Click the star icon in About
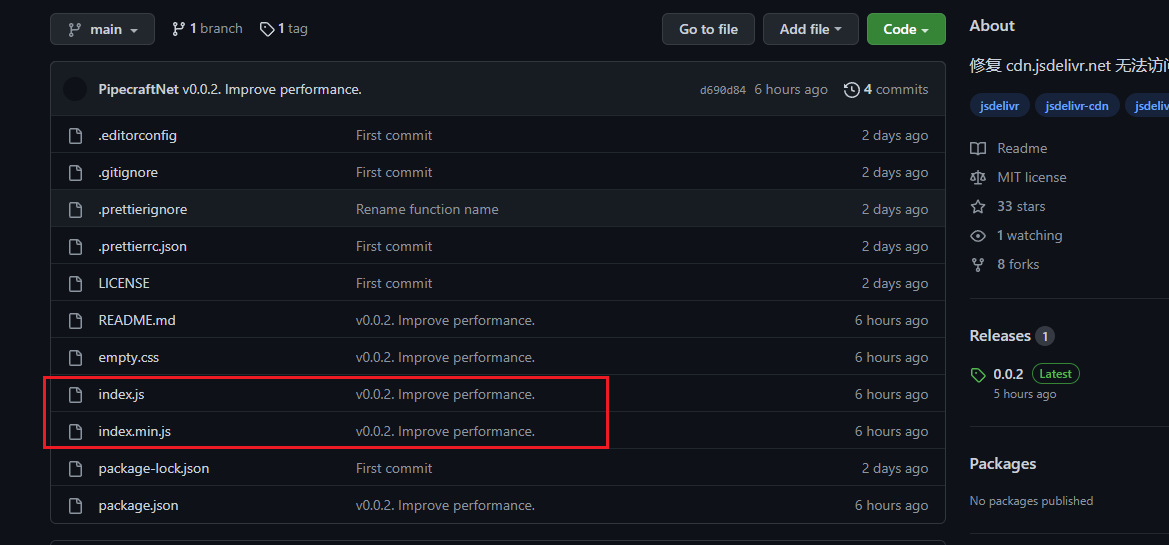Viewport: 1169px width, 545px height. tap(978, 207)
